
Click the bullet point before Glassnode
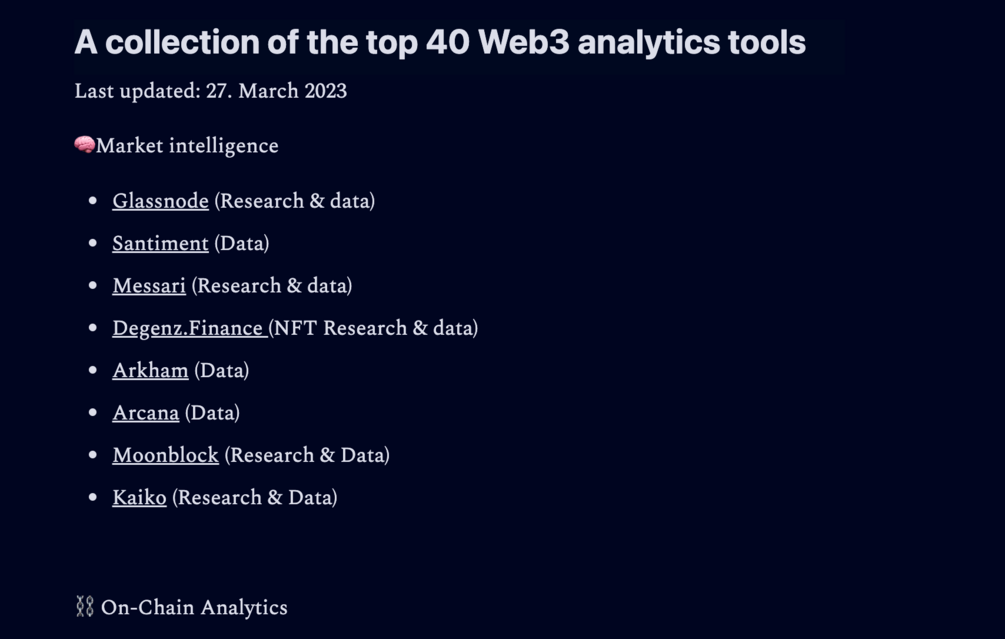[93, 201]
